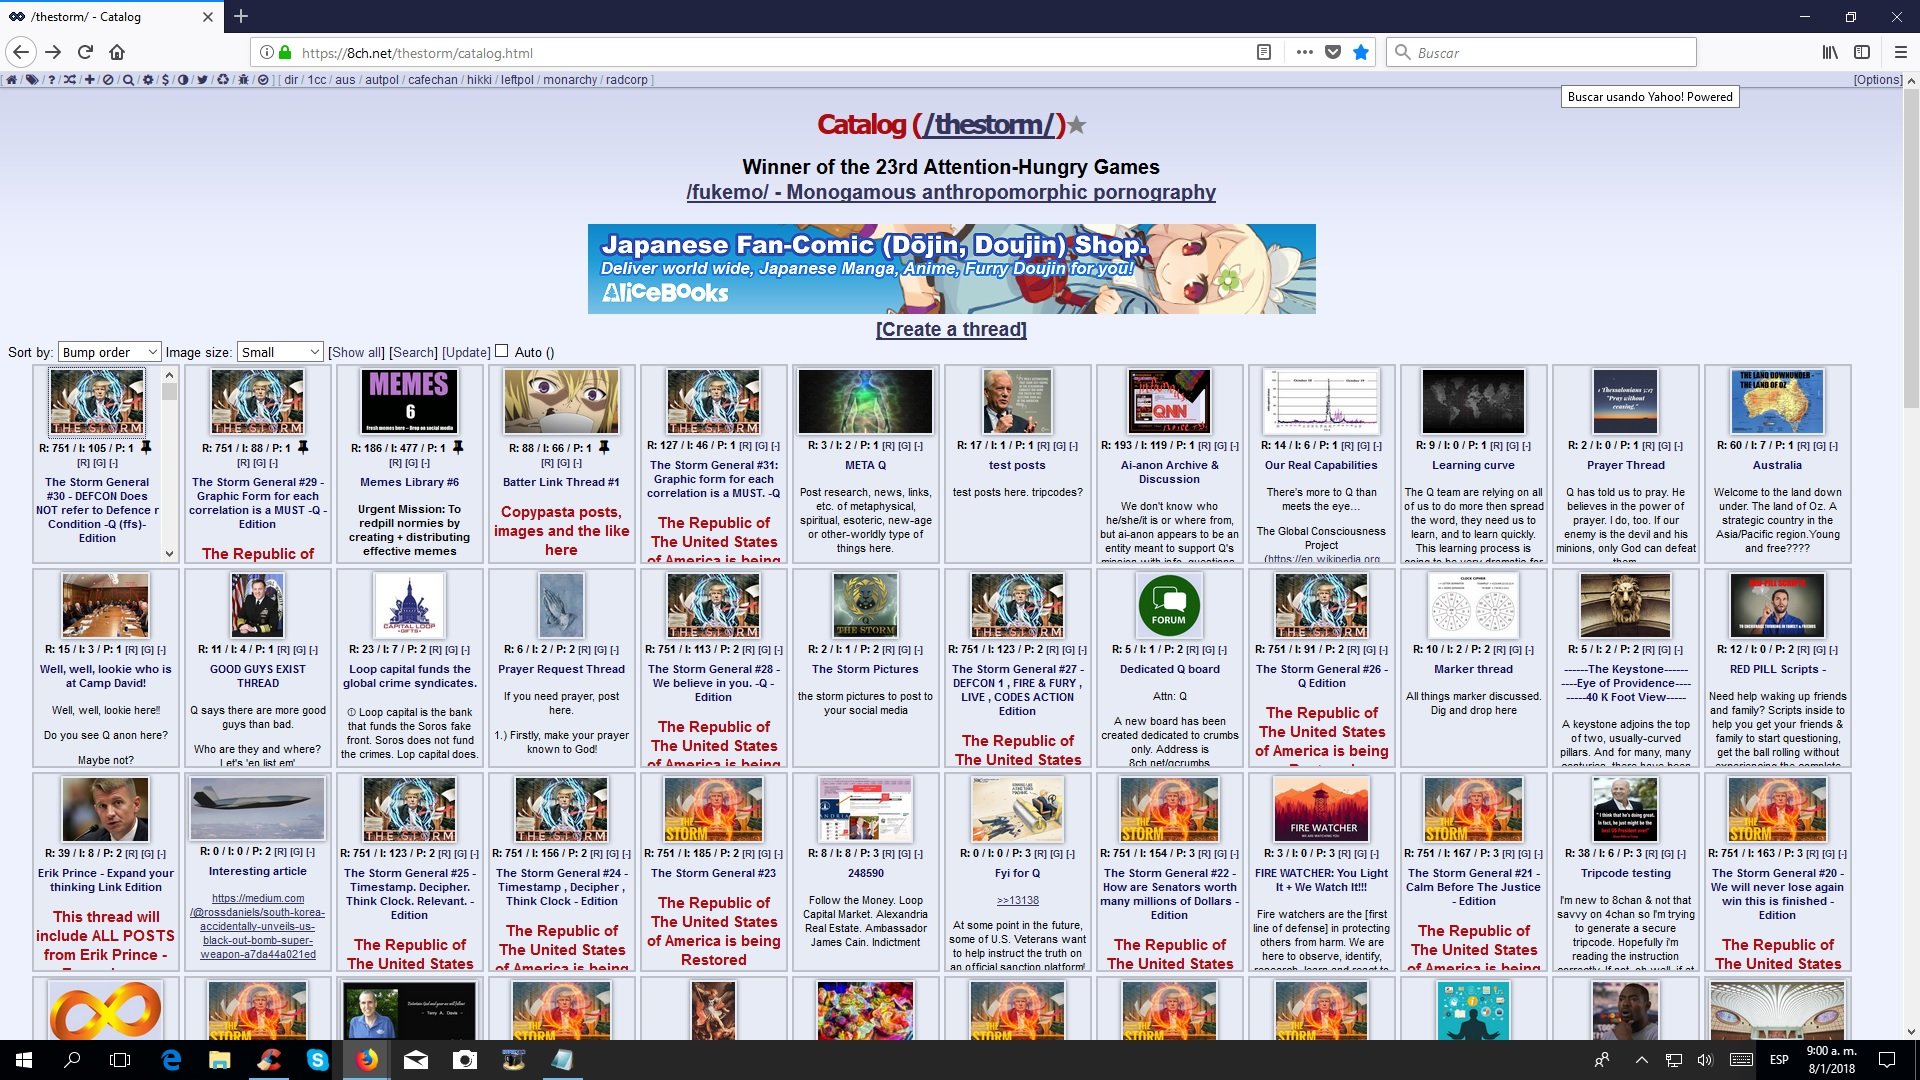Select the /thestorm/ - Catalog tab

110,16
